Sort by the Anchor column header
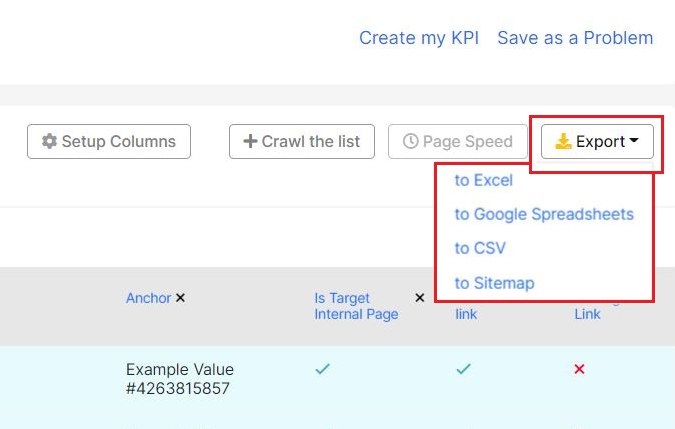The image size is (675, 429). point(149,298)
